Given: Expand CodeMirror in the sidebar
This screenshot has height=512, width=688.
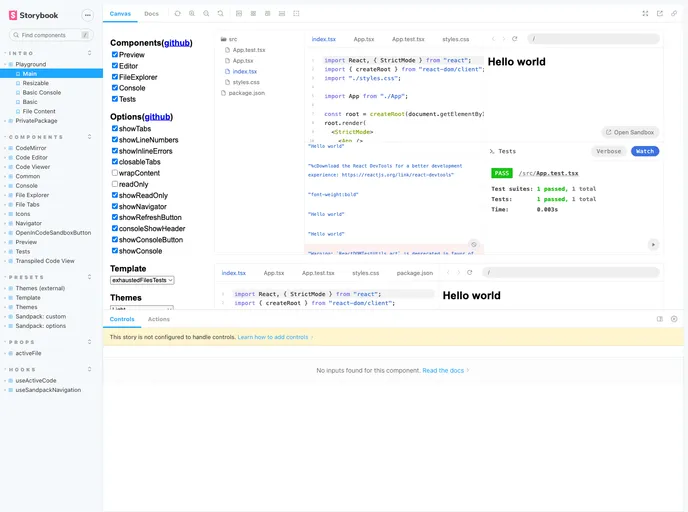Looking at the screenshot, I should [x=31, y=148].
